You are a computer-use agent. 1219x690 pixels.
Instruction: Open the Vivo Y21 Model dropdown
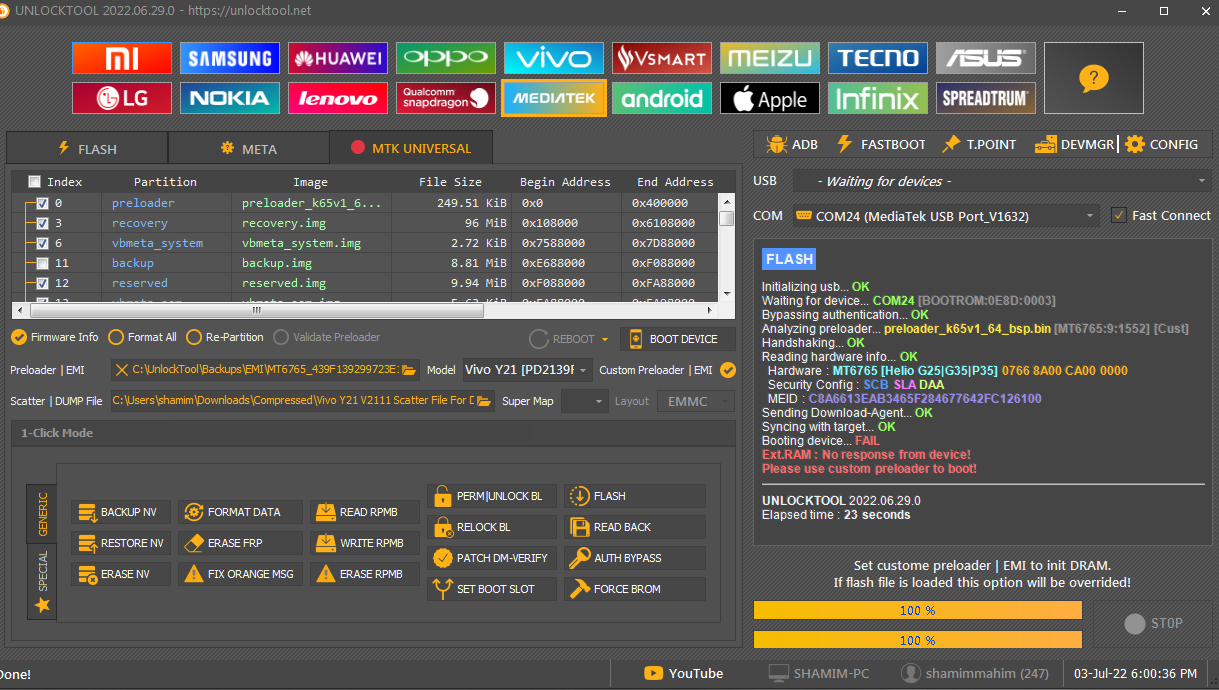[528, 370]
